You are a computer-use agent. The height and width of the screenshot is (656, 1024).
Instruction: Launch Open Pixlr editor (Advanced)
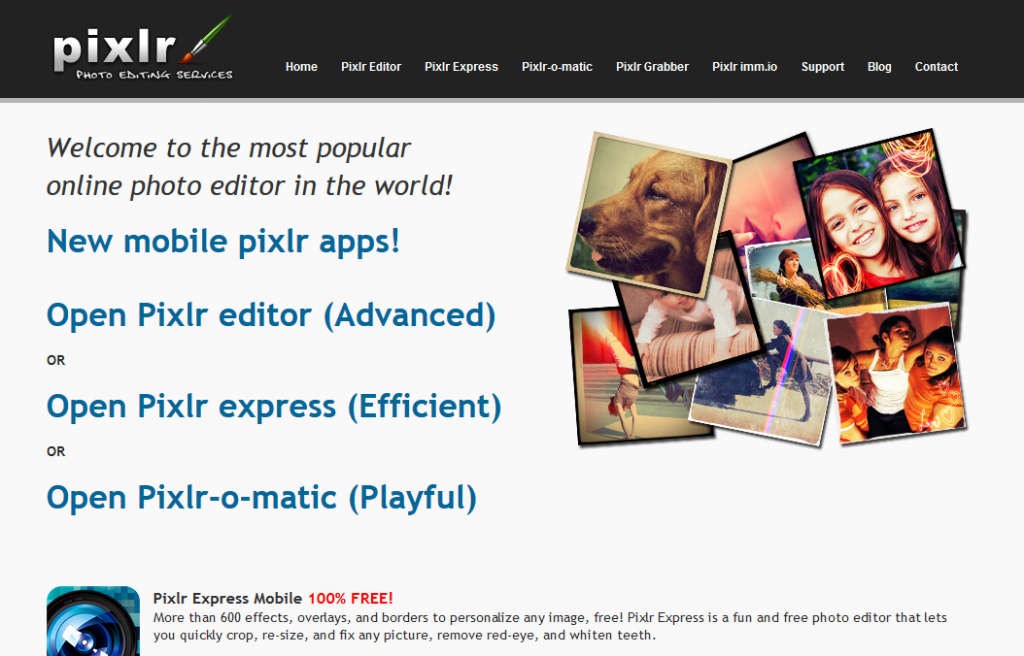(271, 315)
